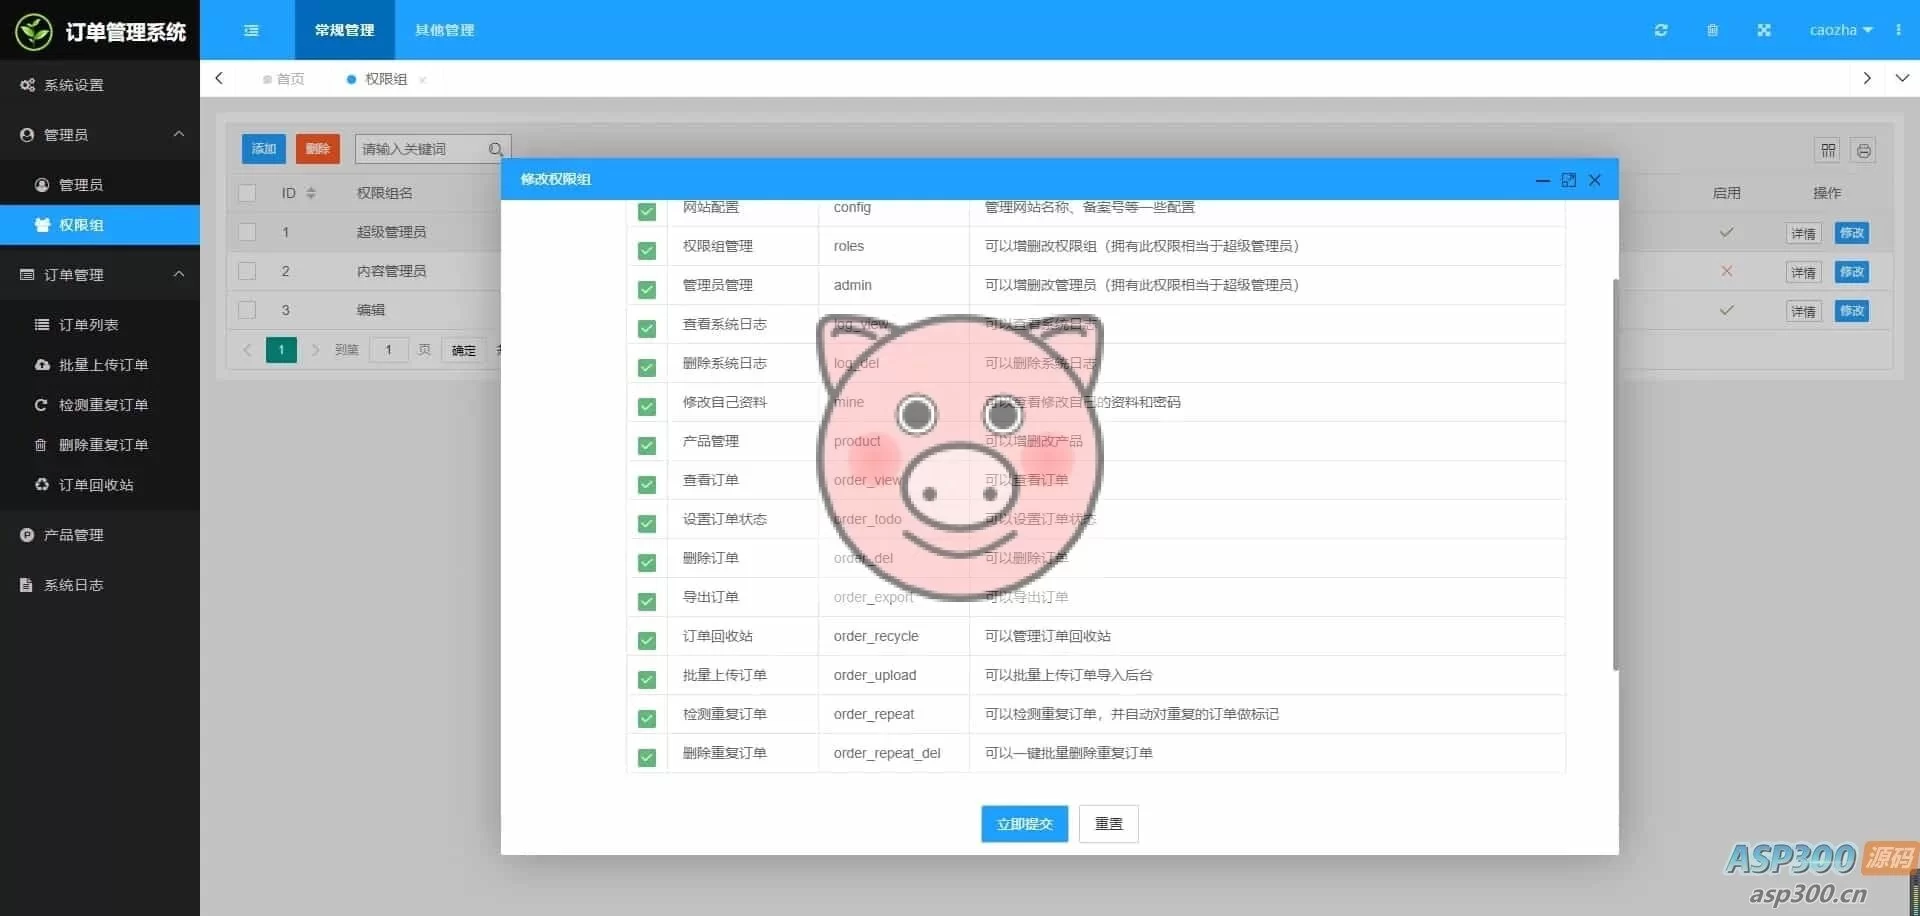The image size is (1920, 916).
Task: Open the caozha user dropdown
Action: pyautogui.click(x=1840, y=30)
